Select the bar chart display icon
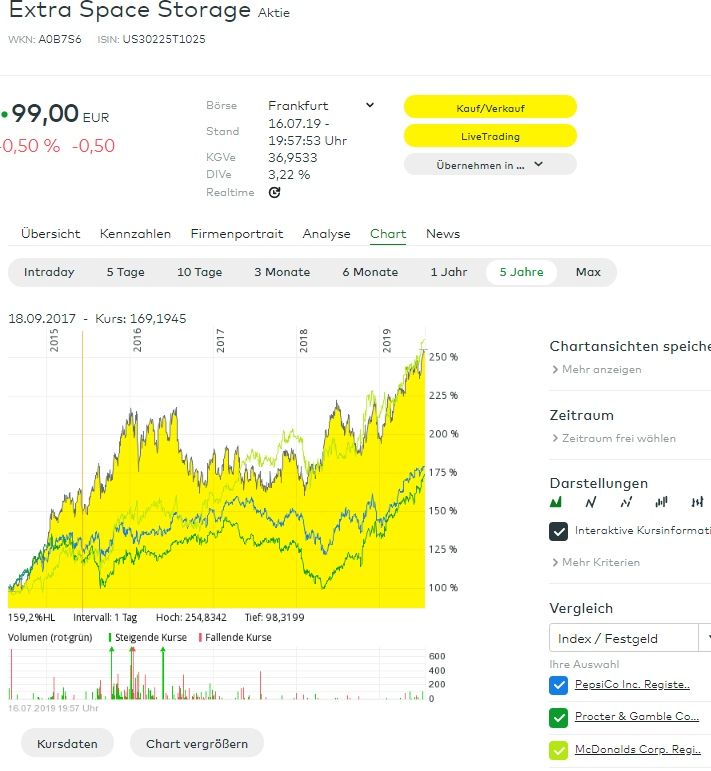 click(661, 502)
